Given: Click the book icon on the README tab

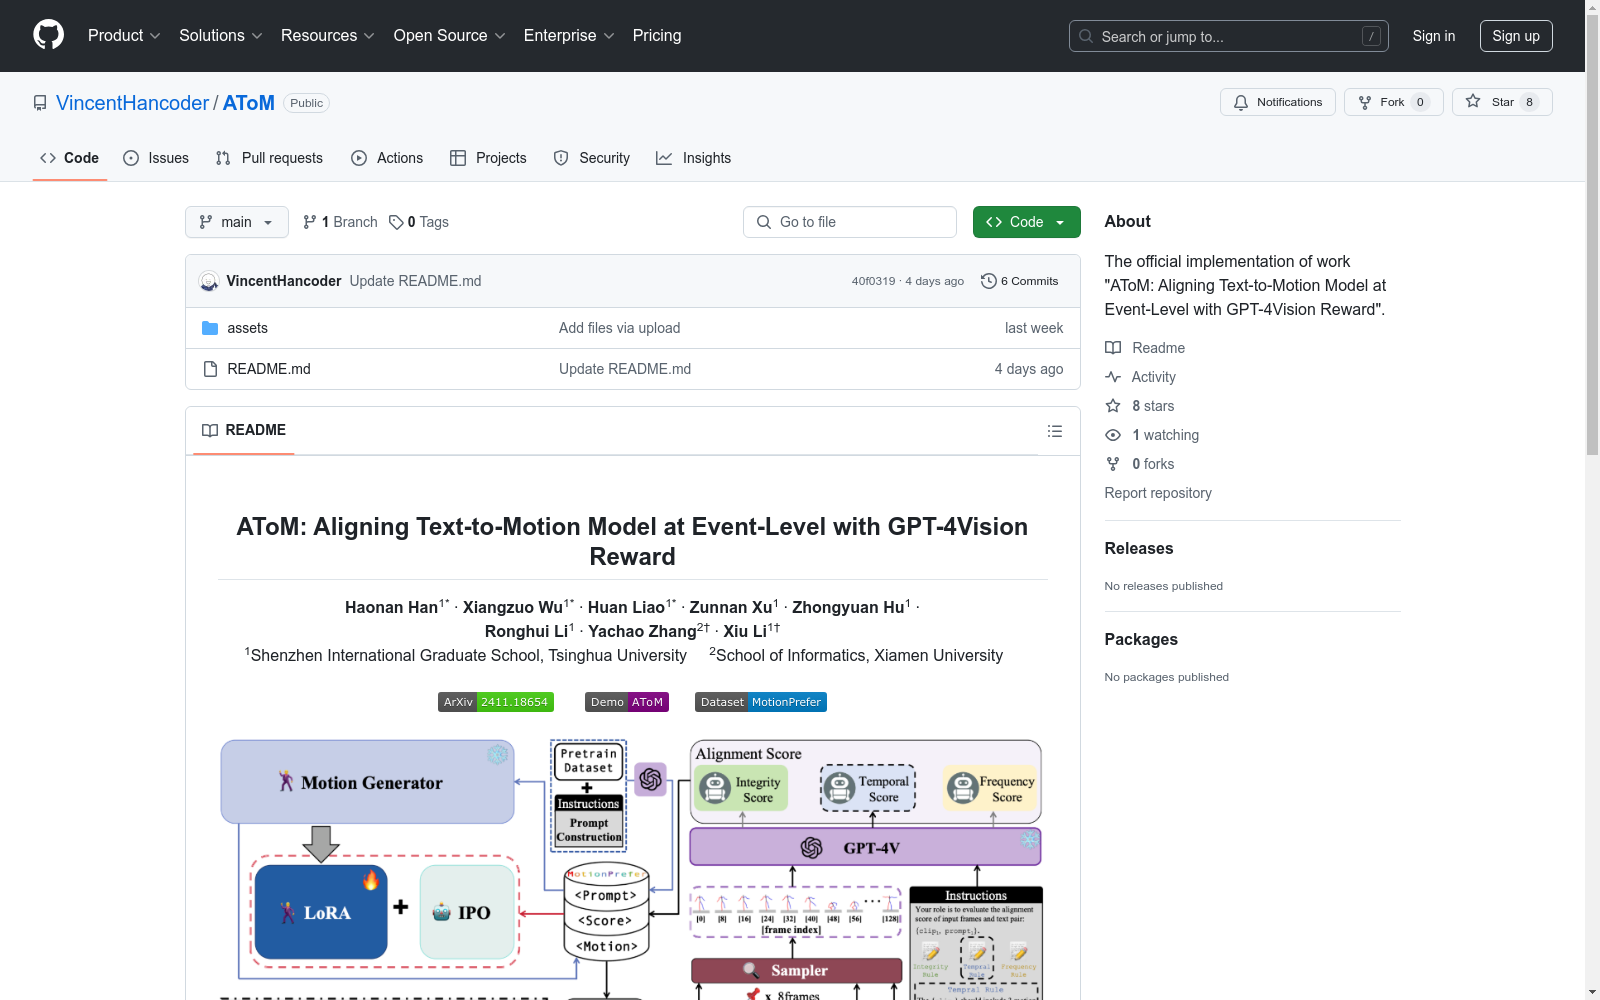Looking at the screenshot, I should tap(210, 430).
